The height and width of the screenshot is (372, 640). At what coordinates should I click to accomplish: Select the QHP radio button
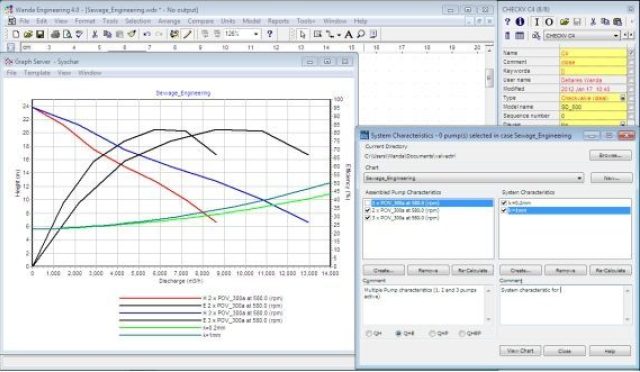point(432,333)
